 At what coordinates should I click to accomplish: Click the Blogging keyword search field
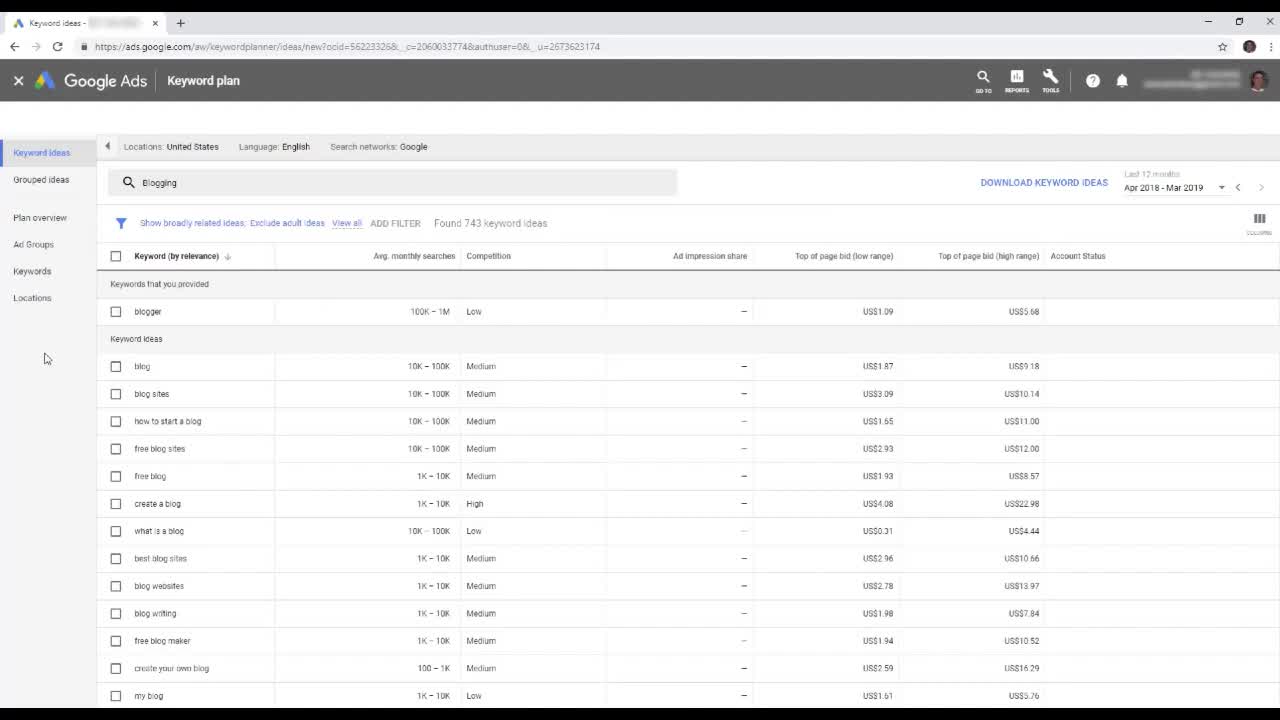[392, 182]
